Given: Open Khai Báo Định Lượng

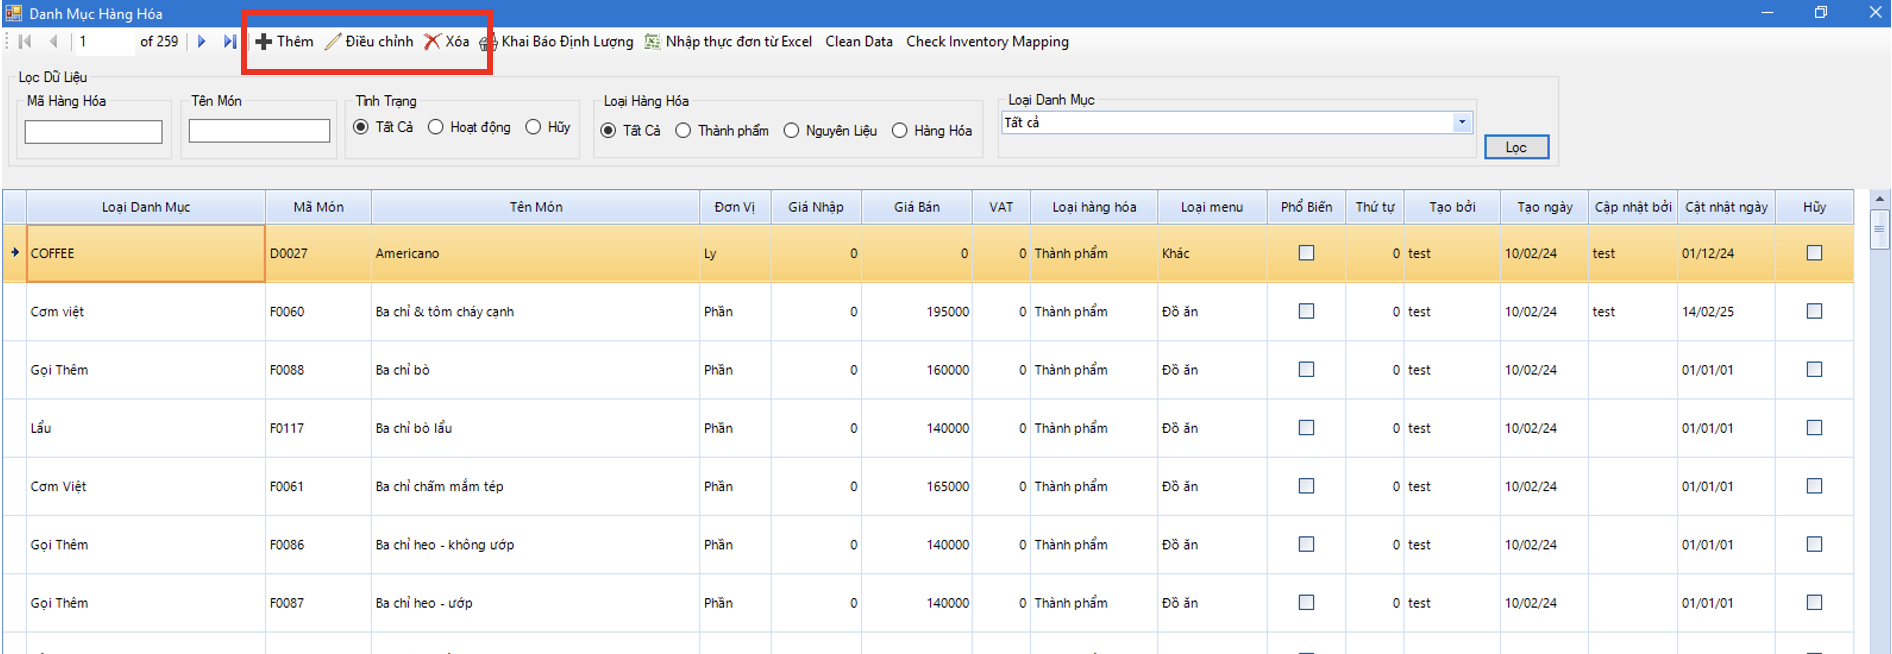Looking at the screenshot, I should point(557,41).
